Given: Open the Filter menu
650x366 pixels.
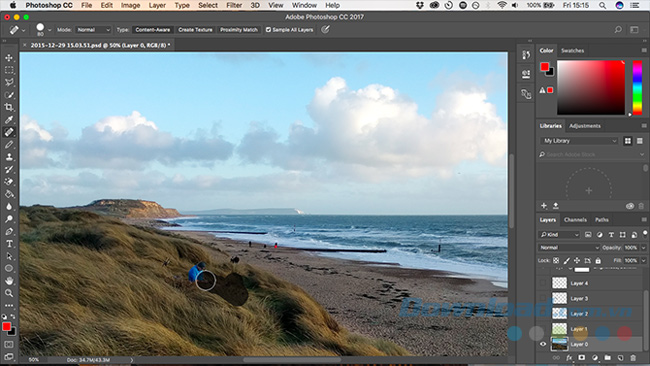Looking at the screenshot, I should point(234,5).
